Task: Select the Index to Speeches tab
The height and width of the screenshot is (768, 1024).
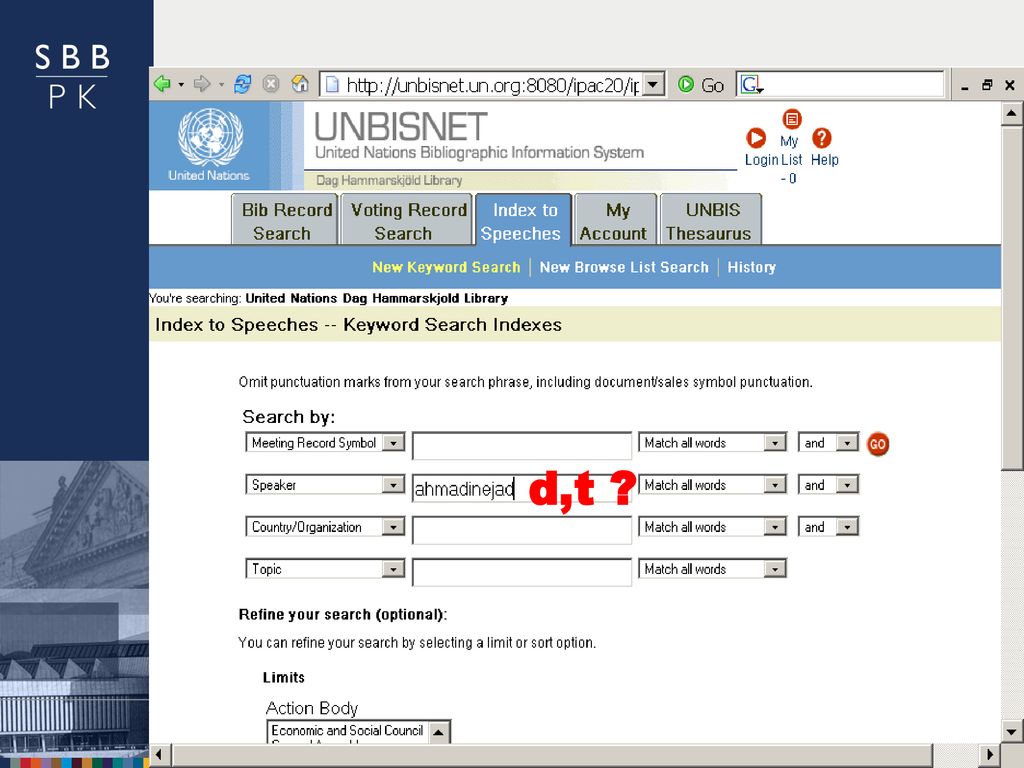Action: pos(524,220)
